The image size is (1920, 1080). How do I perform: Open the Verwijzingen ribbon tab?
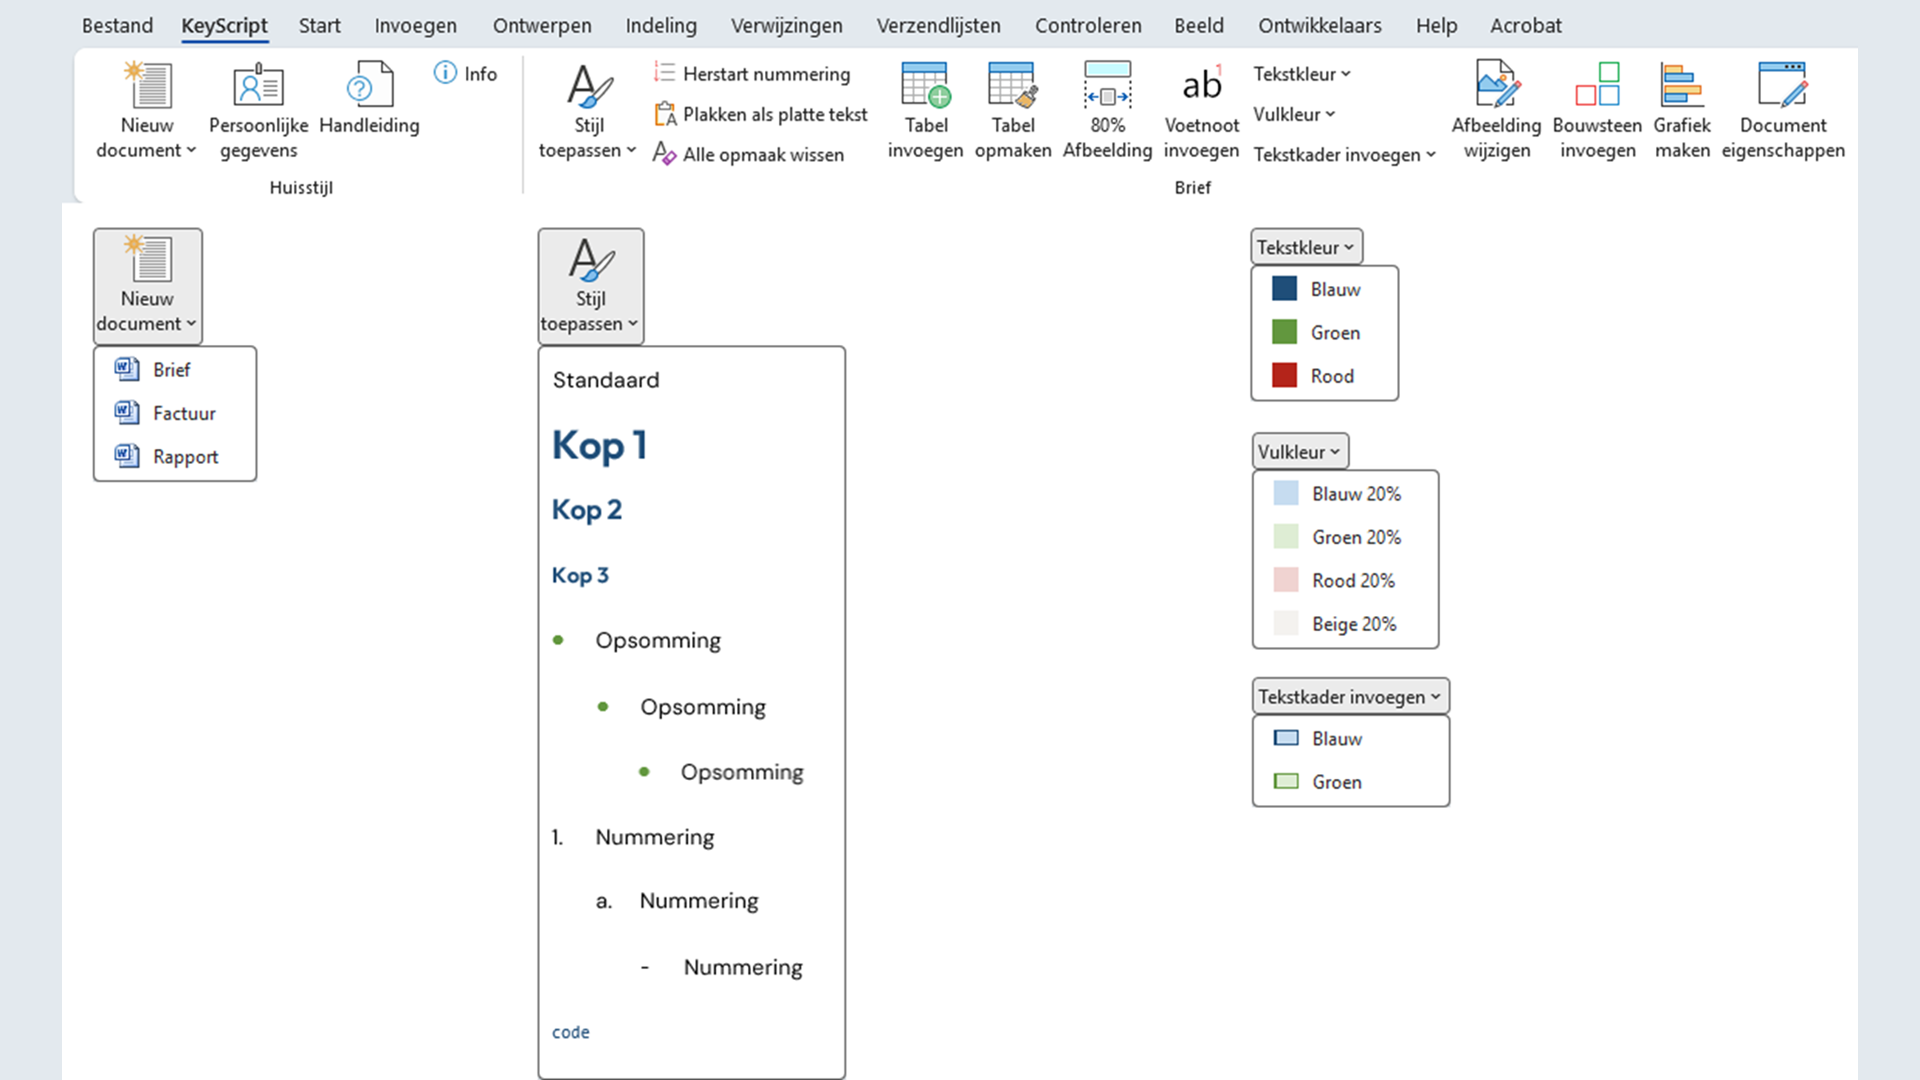pyautogui.click(x=787, y=25)
